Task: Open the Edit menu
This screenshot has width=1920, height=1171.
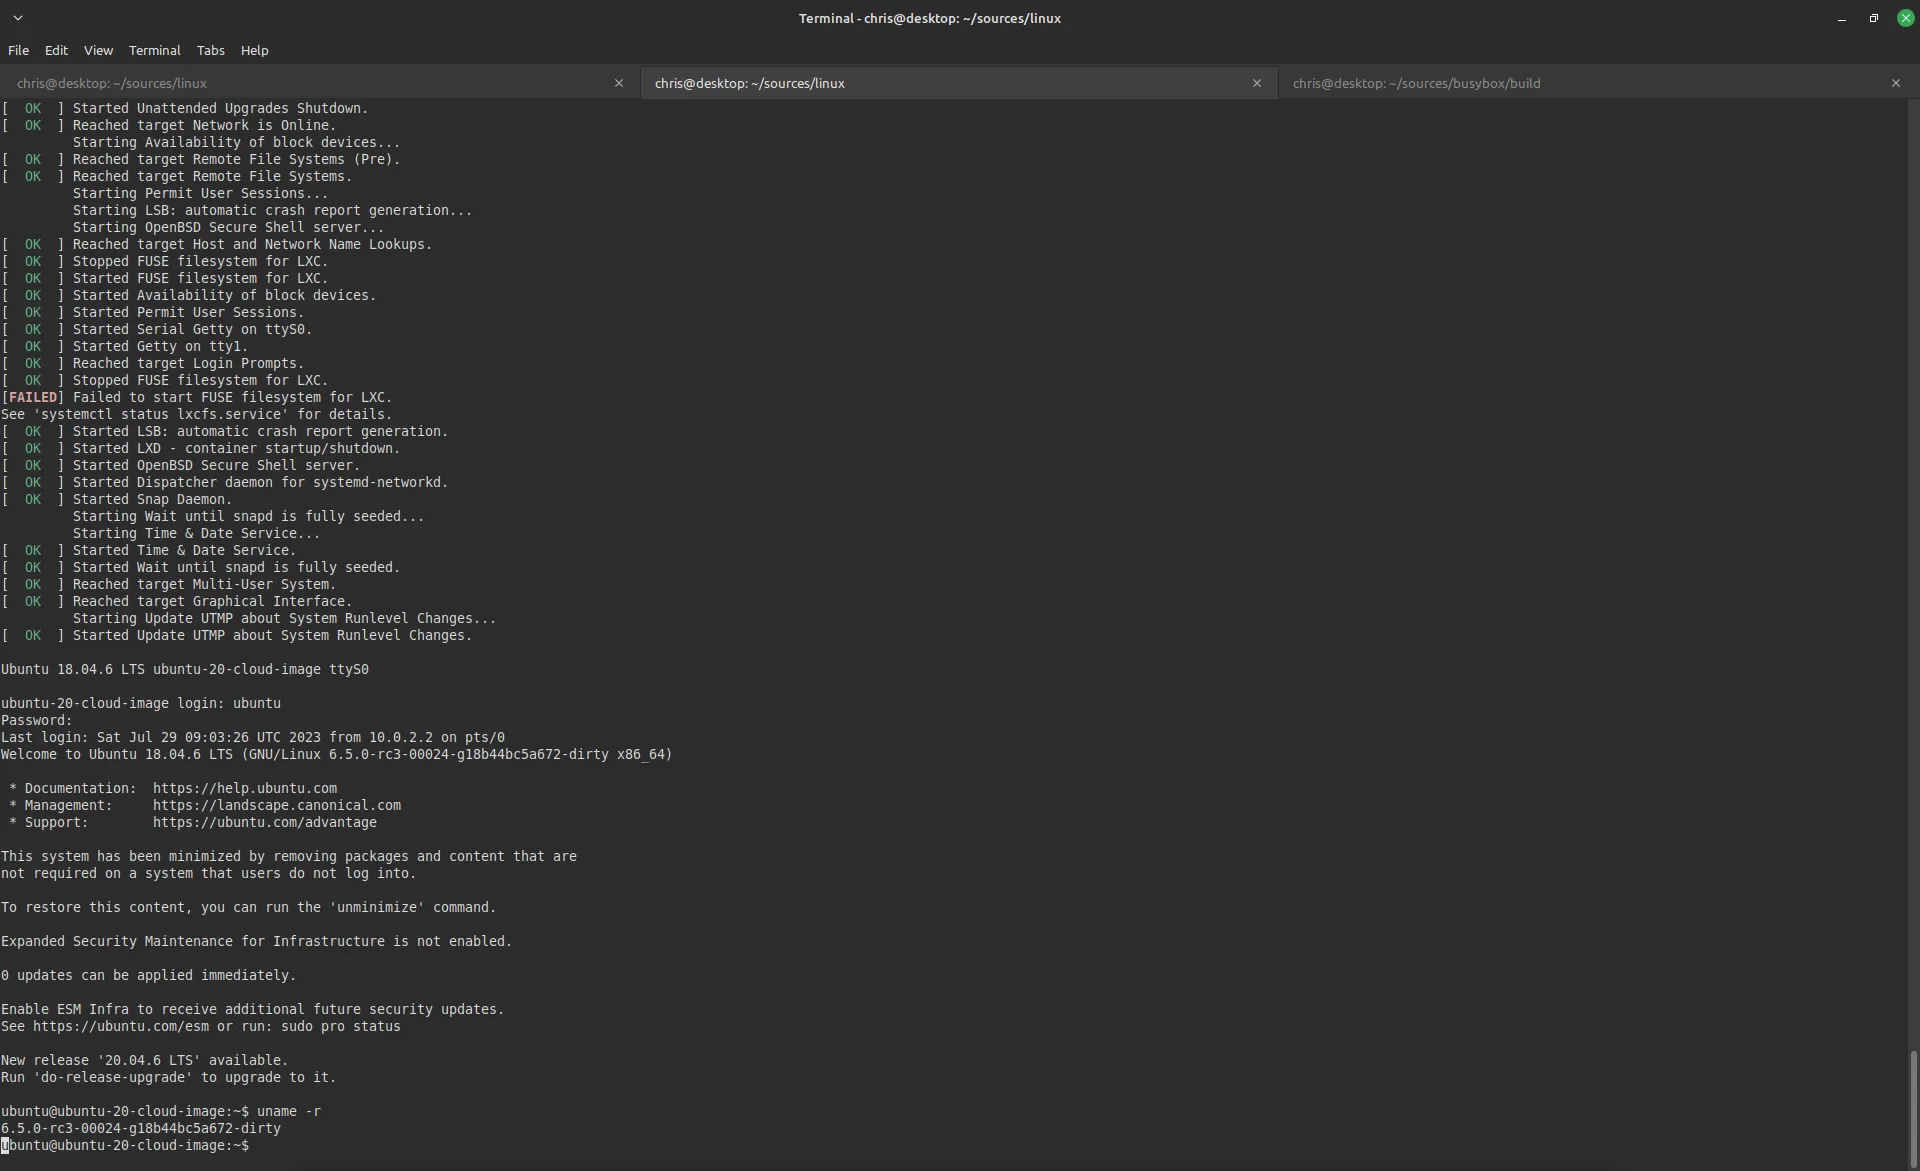Action: point(56,50)
